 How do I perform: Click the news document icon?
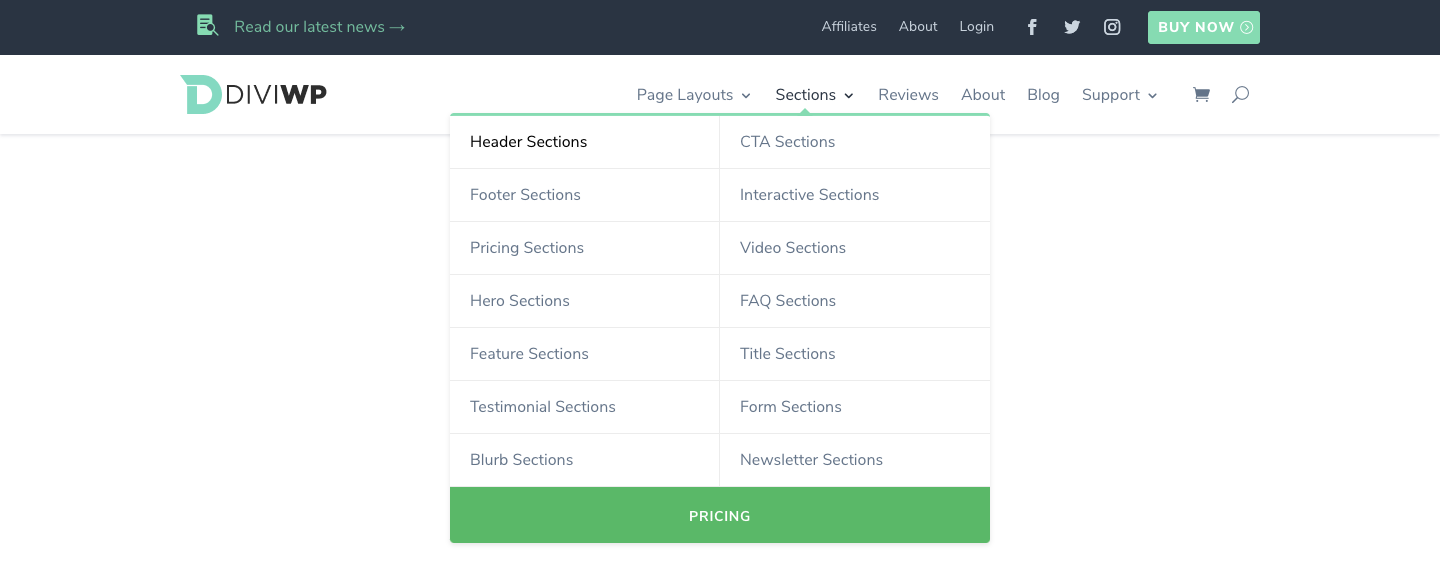point(207,25)
